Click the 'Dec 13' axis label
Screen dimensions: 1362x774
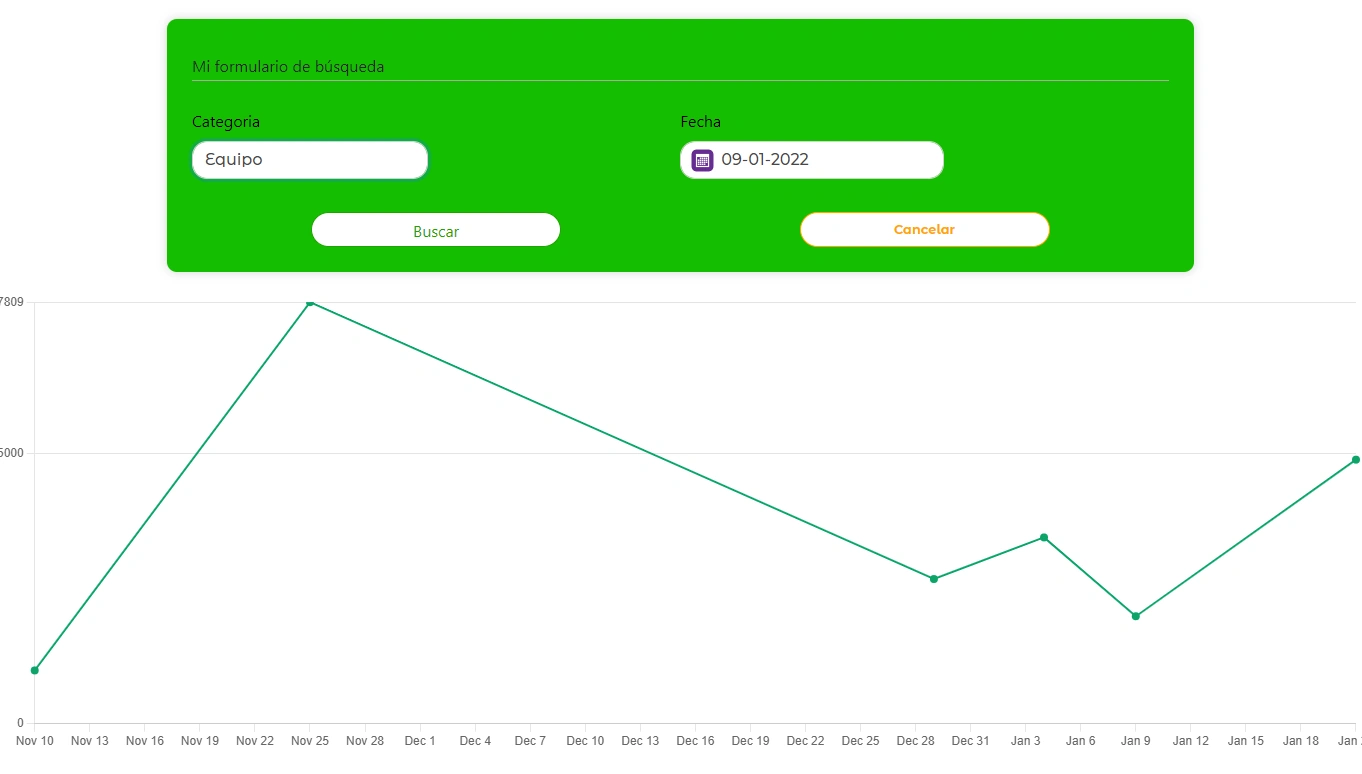click(x=640, y=741)
